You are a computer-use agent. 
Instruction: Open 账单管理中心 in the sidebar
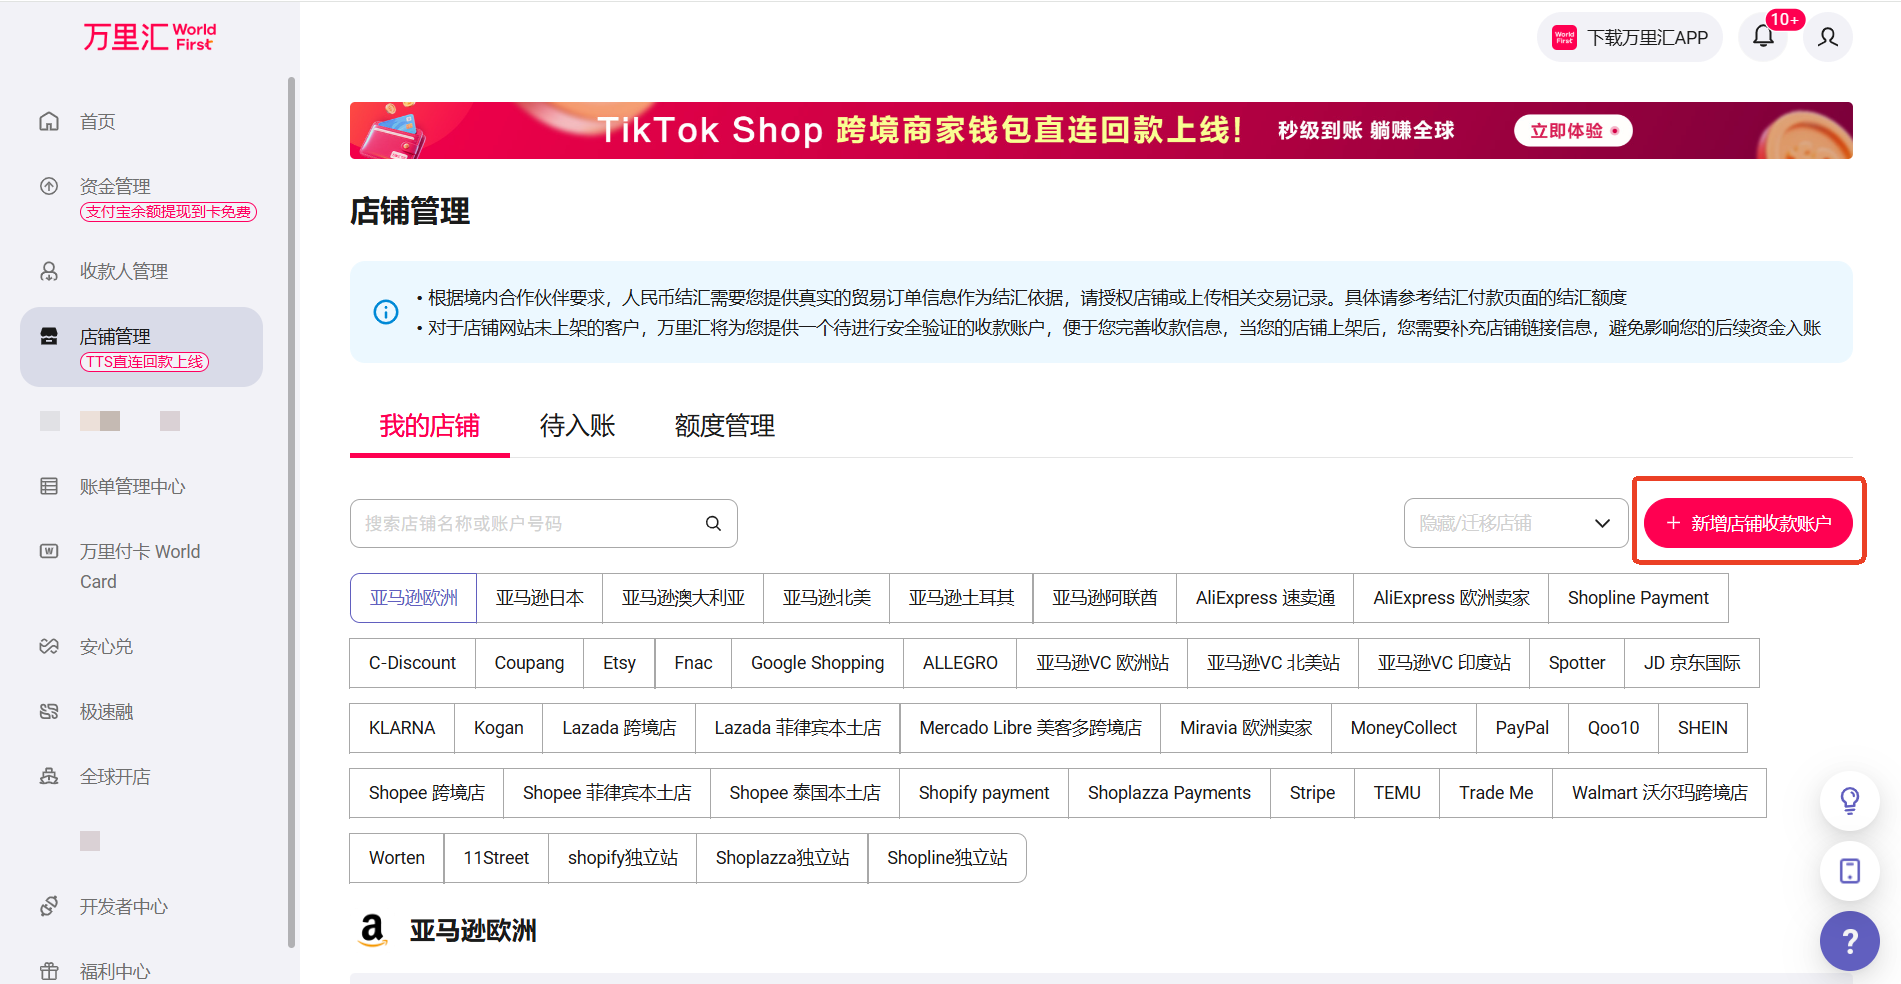pyautogui.click(x=132, y=487)
